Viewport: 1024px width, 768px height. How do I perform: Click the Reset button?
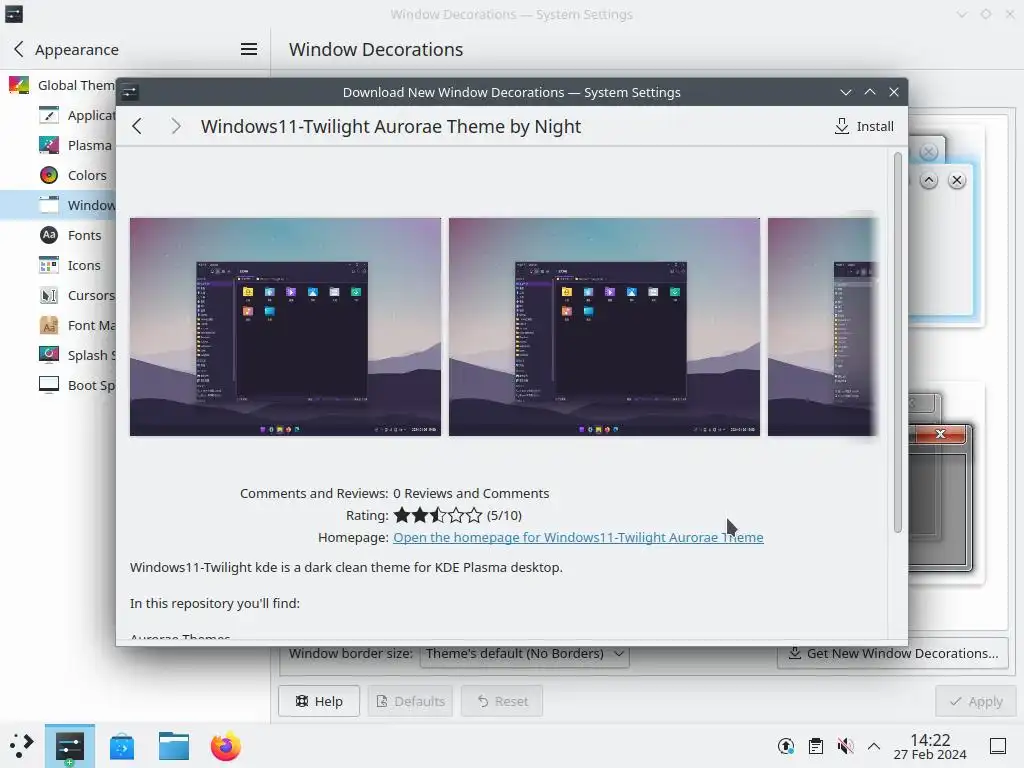502,701
